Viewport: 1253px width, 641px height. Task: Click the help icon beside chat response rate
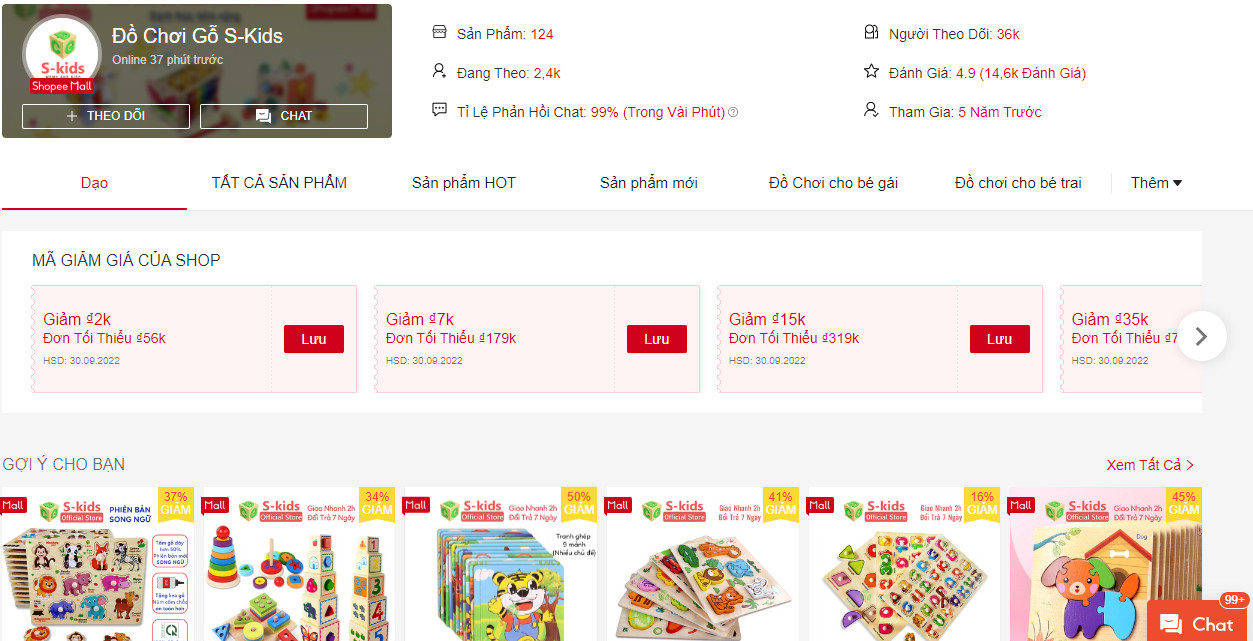pyautogui.click(x=733, y=112)
